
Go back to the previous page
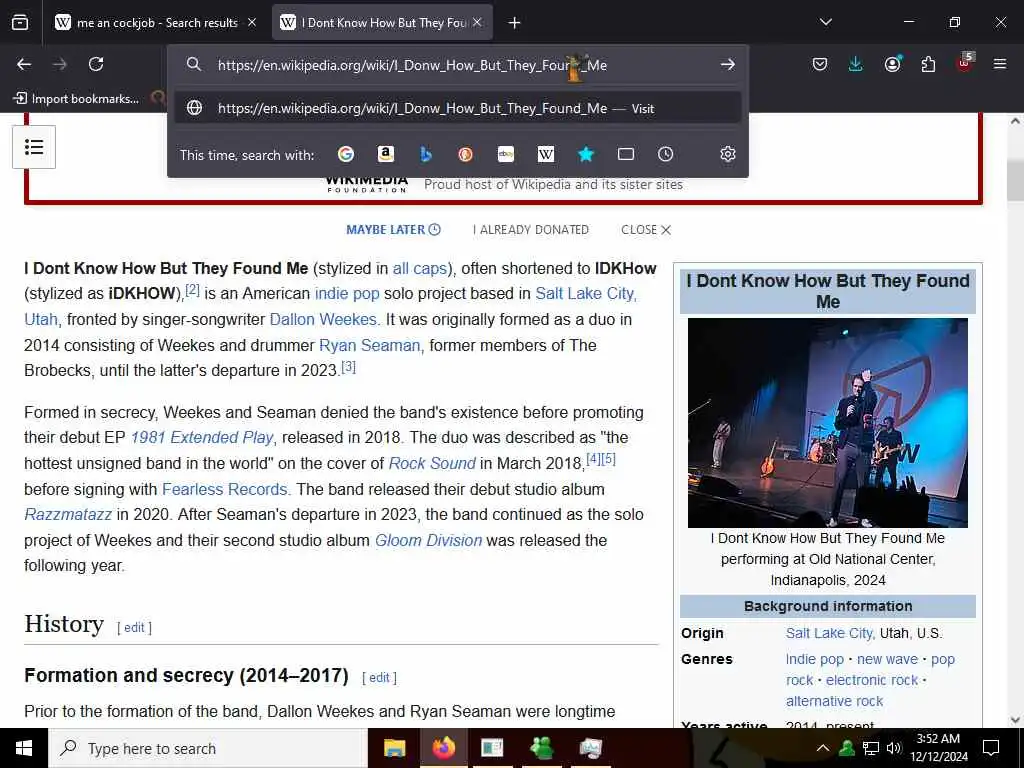coord(24,64)
